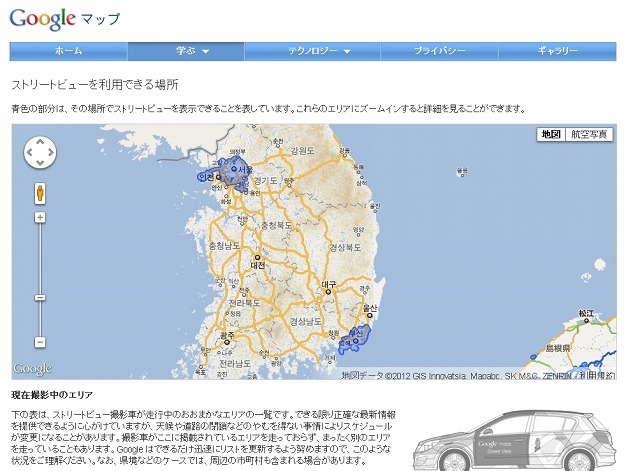This screenshot has height=471, width=640.
Task: Click the 경기도 province label
Action: [265, 180]
